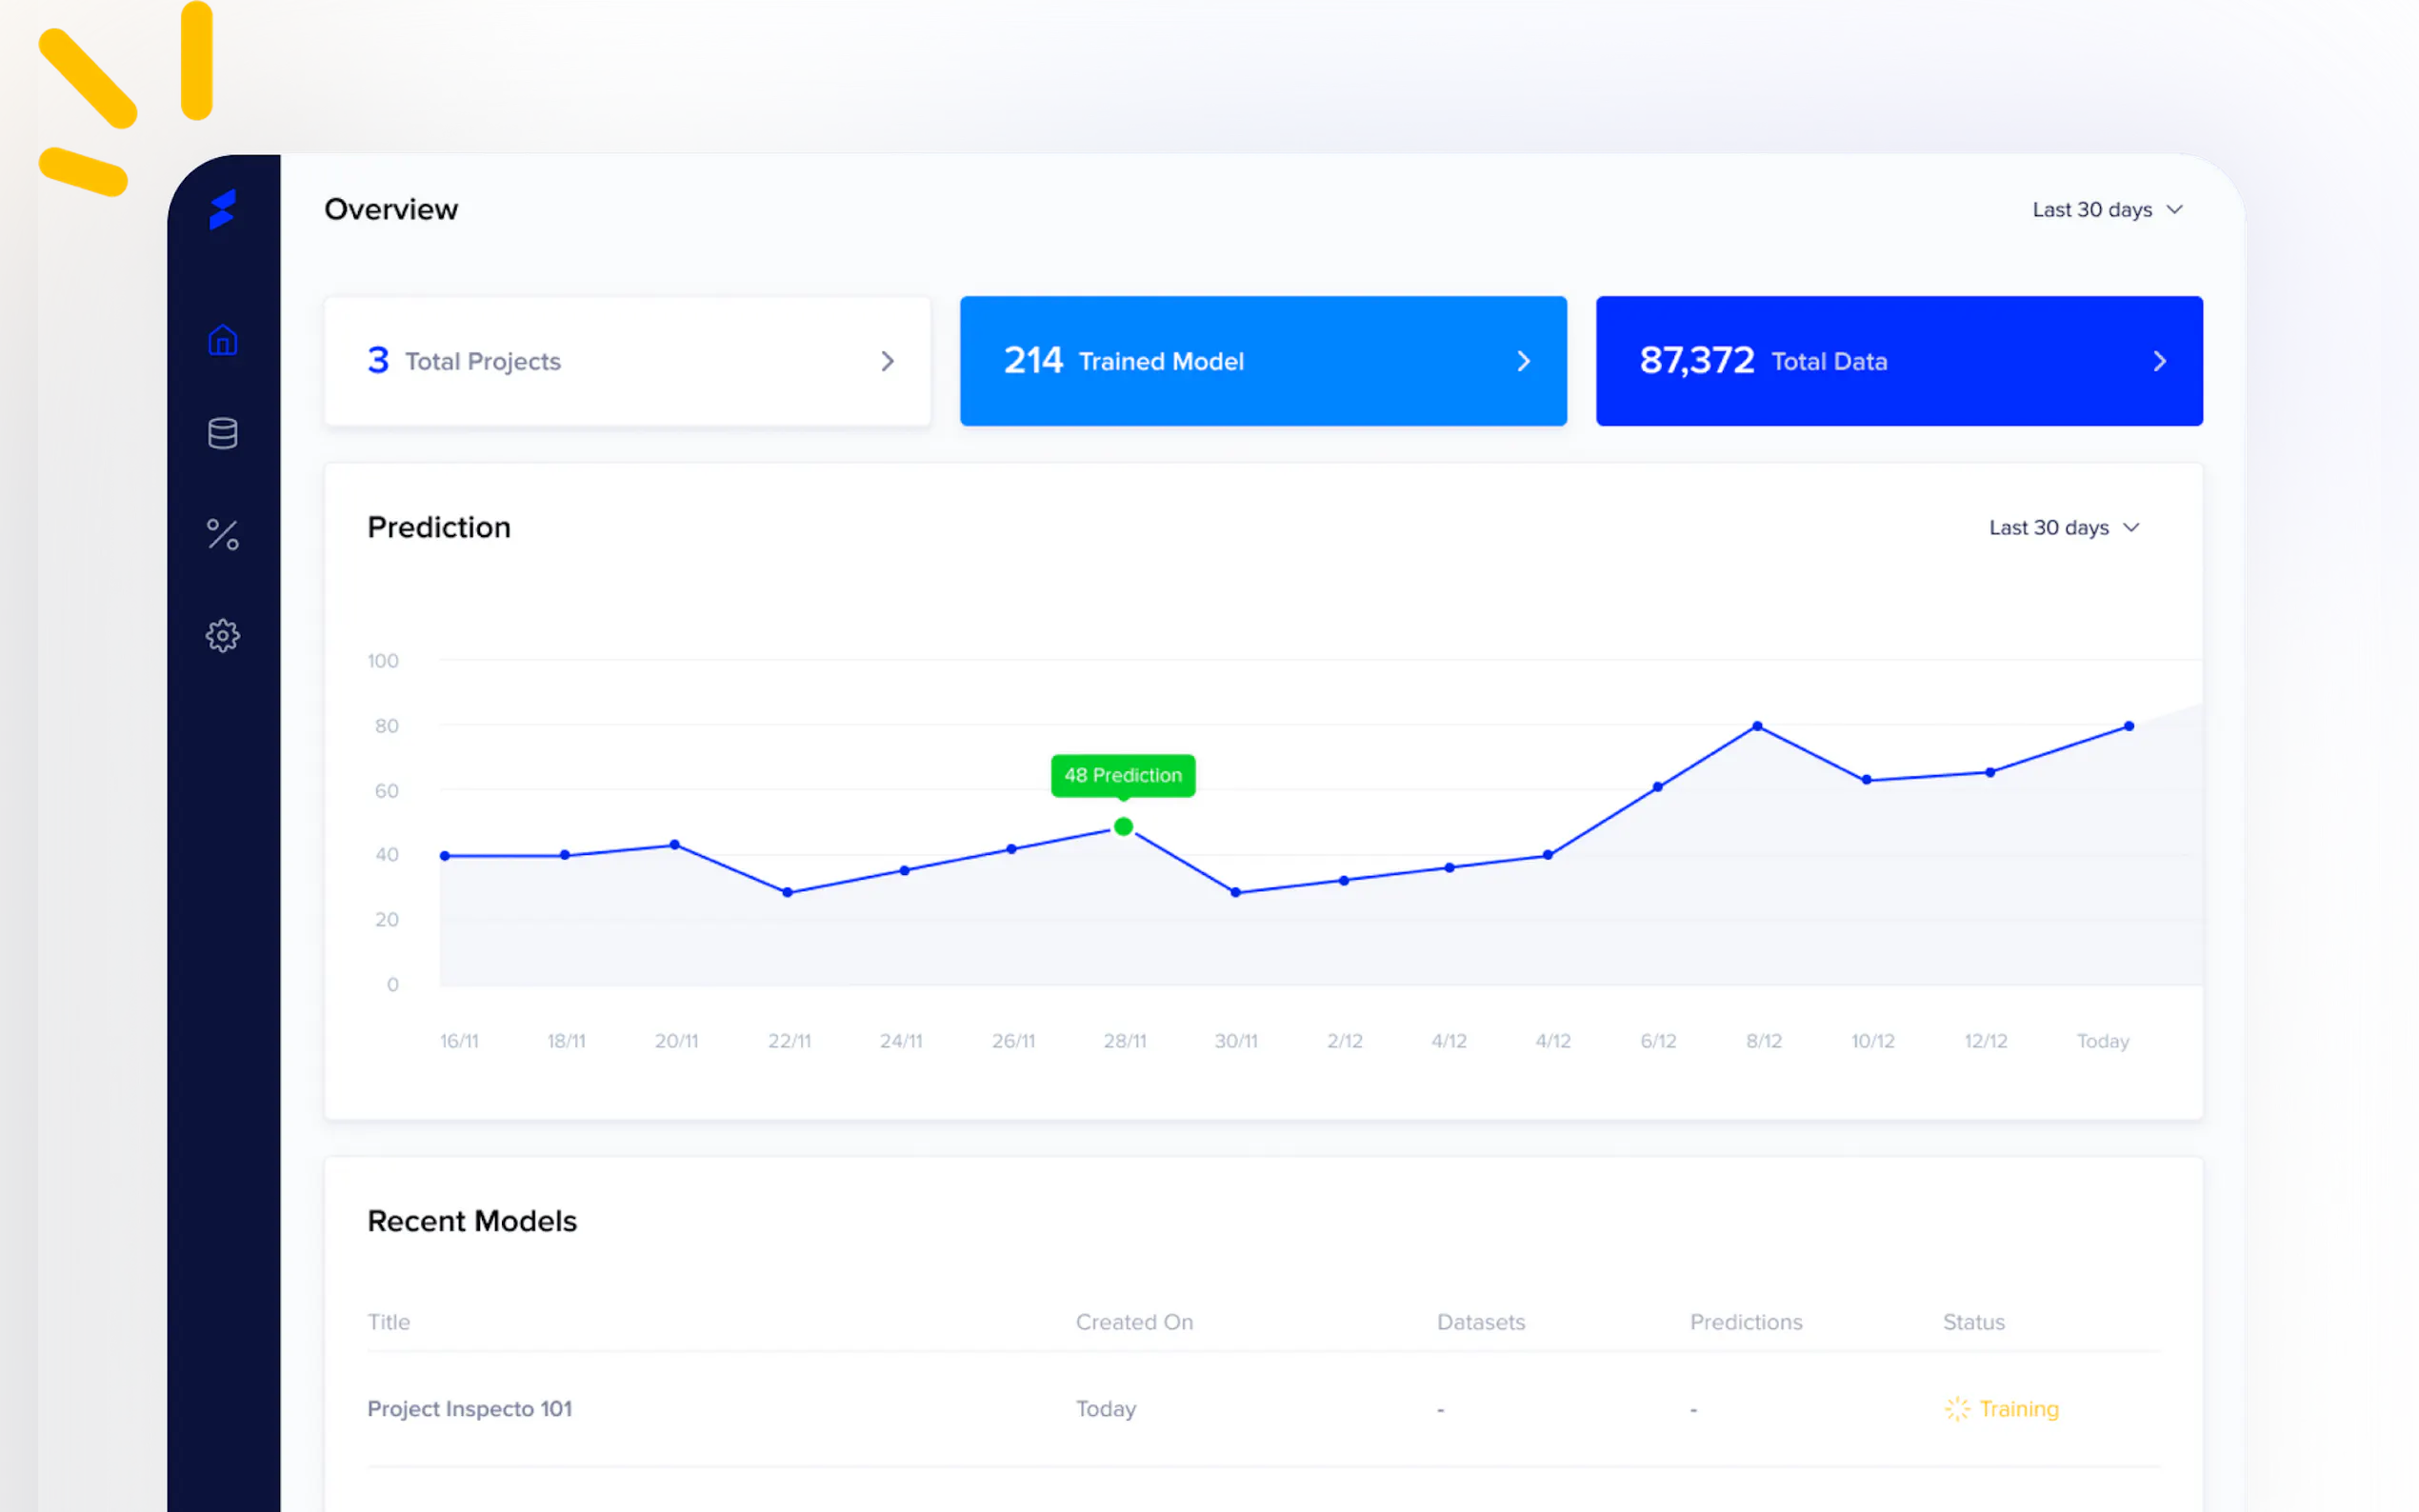The width and height of the screenshot is (2419, 1512).
Task: Sort by Created On column header
Action: [x=1134, y=1322]
